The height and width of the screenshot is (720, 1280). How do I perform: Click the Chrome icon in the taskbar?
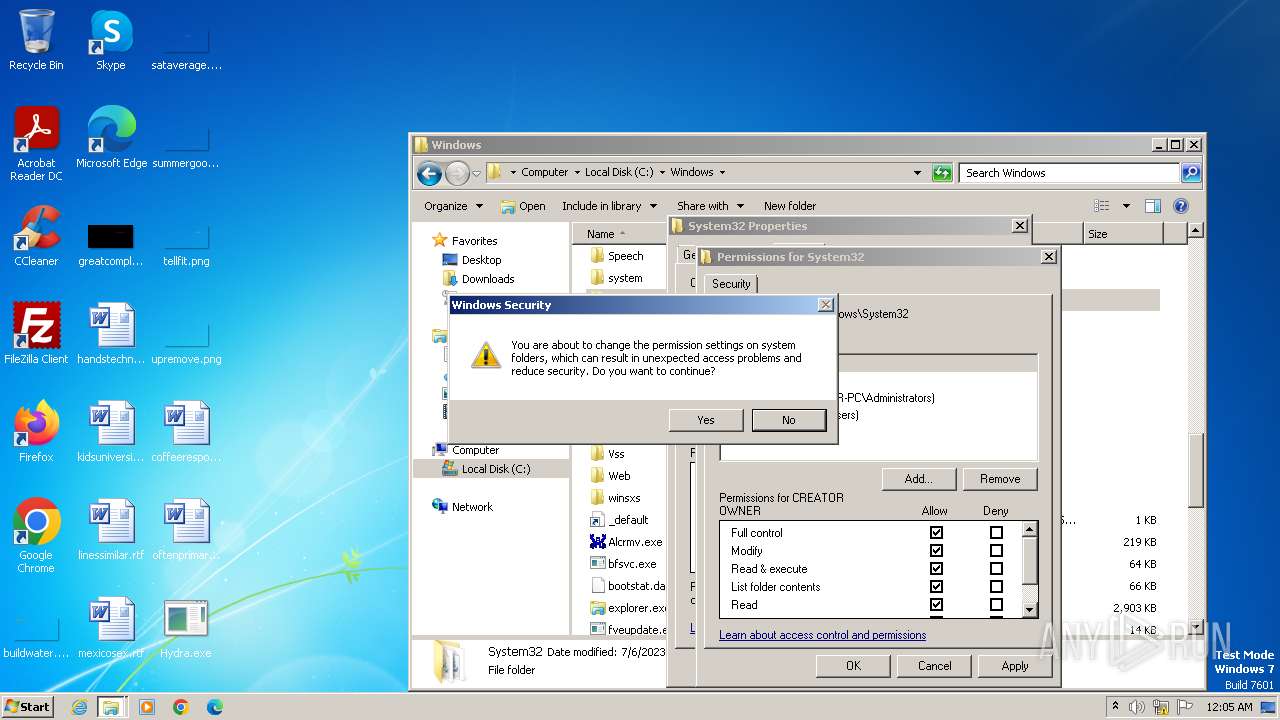[x=181, y=707]
